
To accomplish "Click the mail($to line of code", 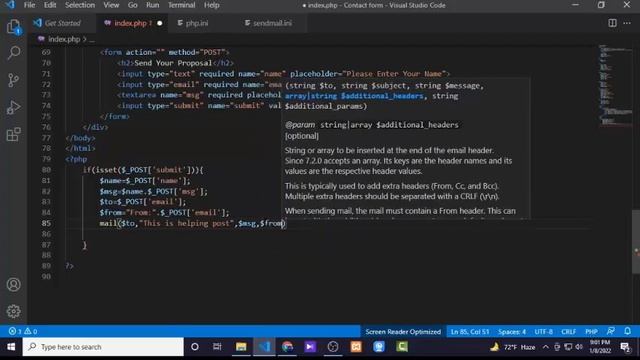I will (192, 223).
